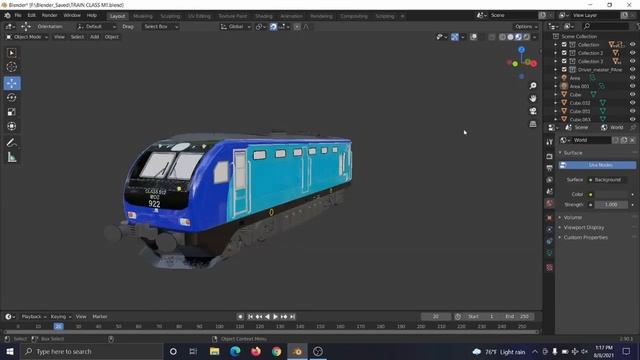
Task: Open the Object properties tab
Action: (549, 218)
